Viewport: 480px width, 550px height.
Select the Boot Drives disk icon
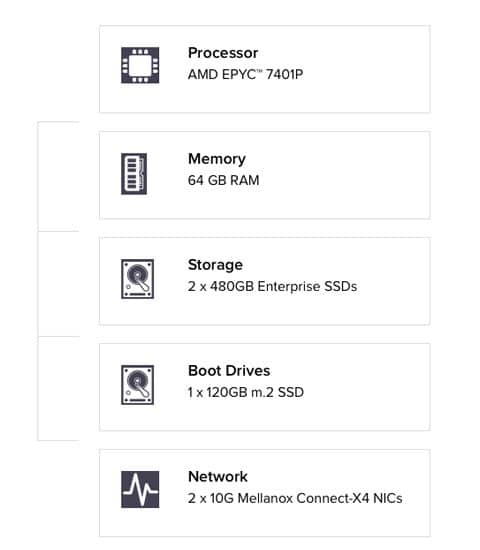138,385
